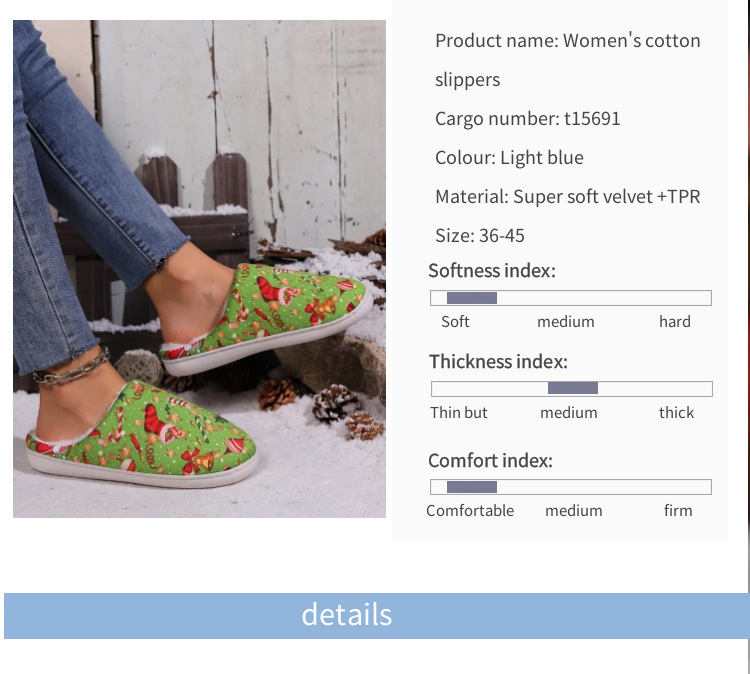Screen dimensions: 750x674
Task: Click the "thick" label under thickness bar
Action: pyautogui.click(x=676, y=413)
